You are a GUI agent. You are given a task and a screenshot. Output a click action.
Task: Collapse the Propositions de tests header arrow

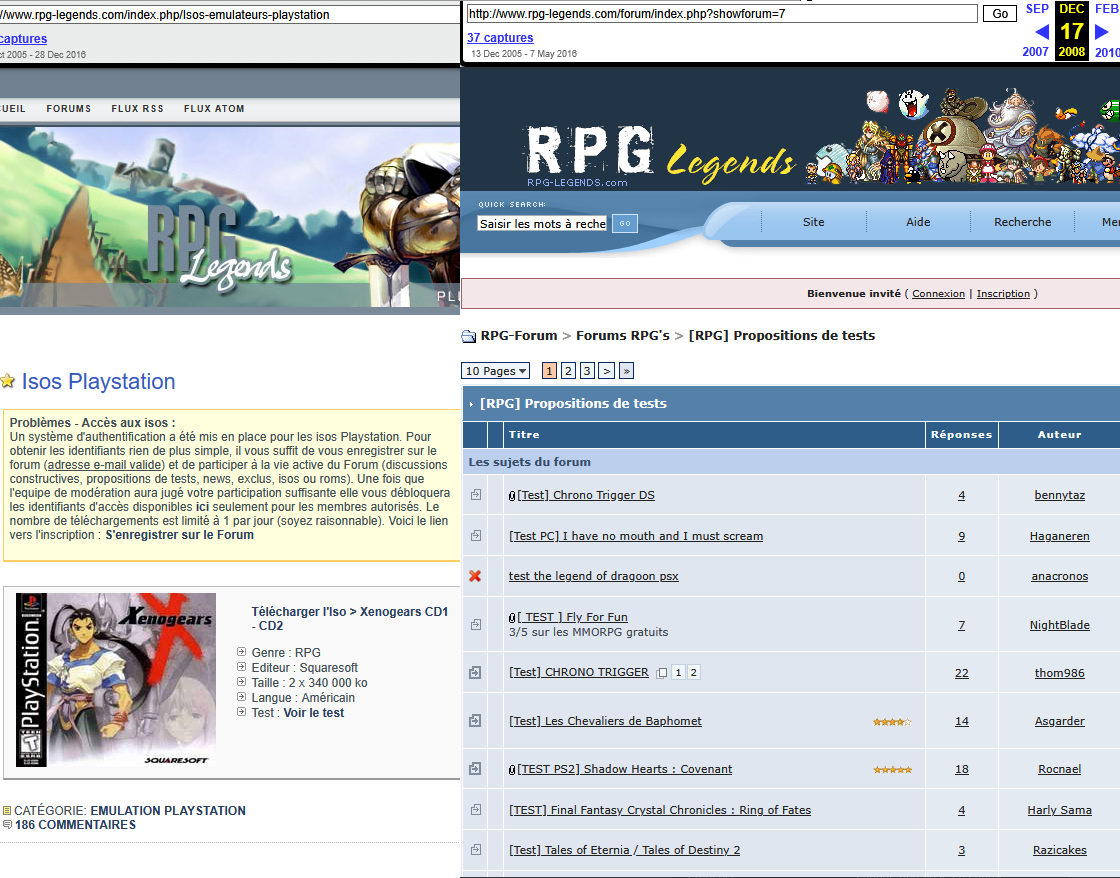coord(471,404)
